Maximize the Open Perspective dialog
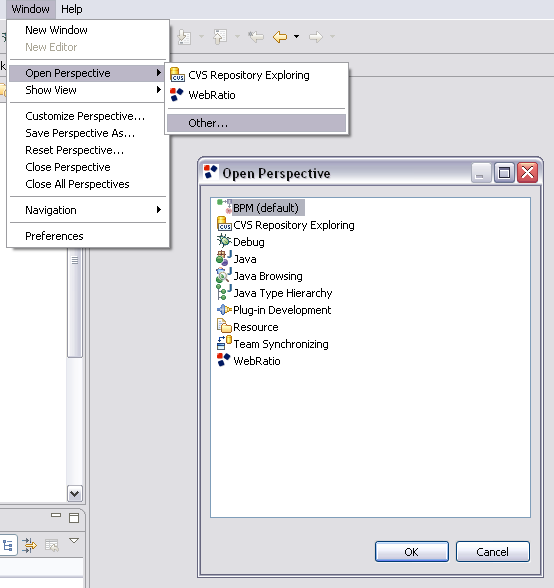The height and width of the screenshot is (588, 554). (504, 173)
